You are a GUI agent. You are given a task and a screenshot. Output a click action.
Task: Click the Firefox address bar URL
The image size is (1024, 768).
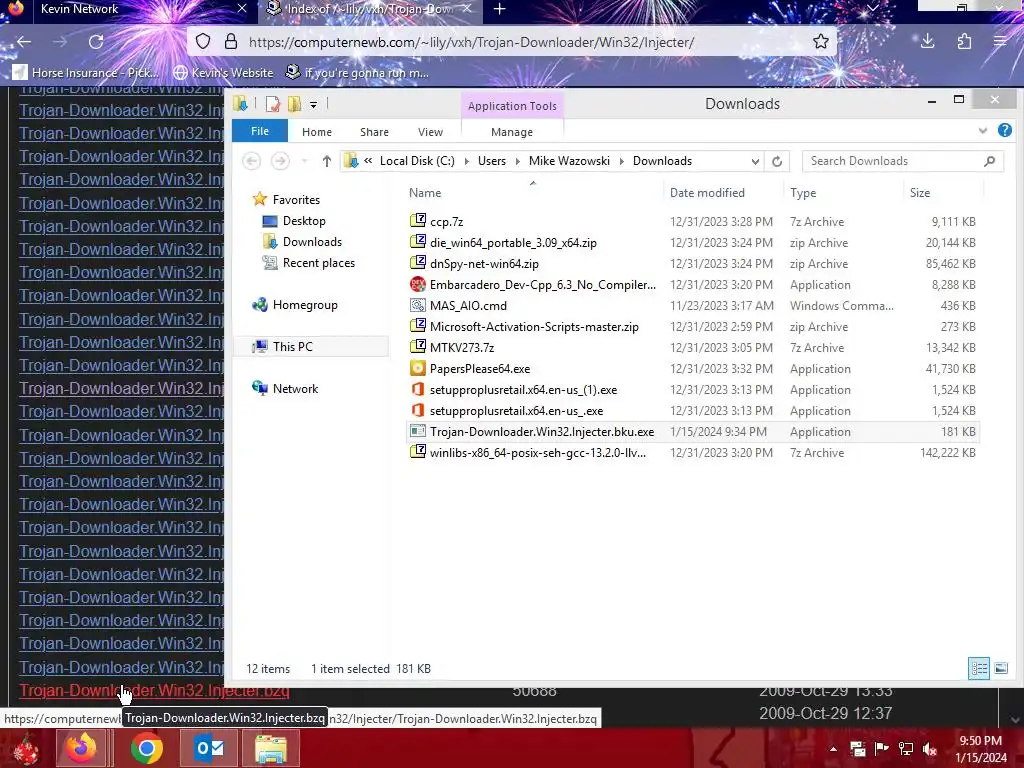click(x=471, y=42)
